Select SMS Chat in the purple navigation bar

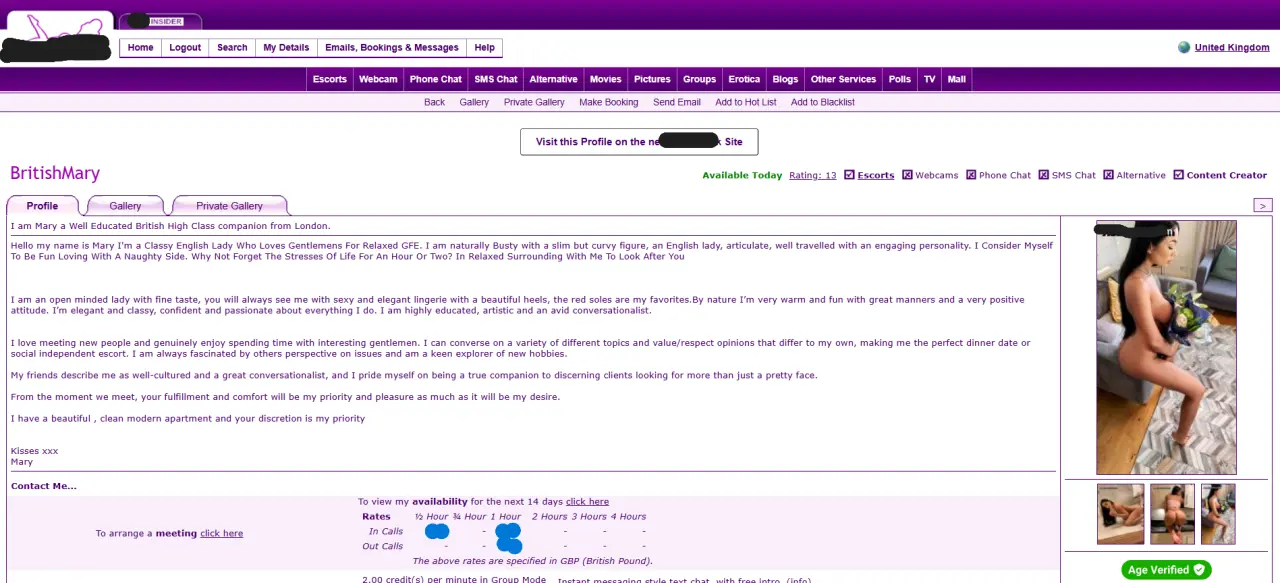[496, 79]
